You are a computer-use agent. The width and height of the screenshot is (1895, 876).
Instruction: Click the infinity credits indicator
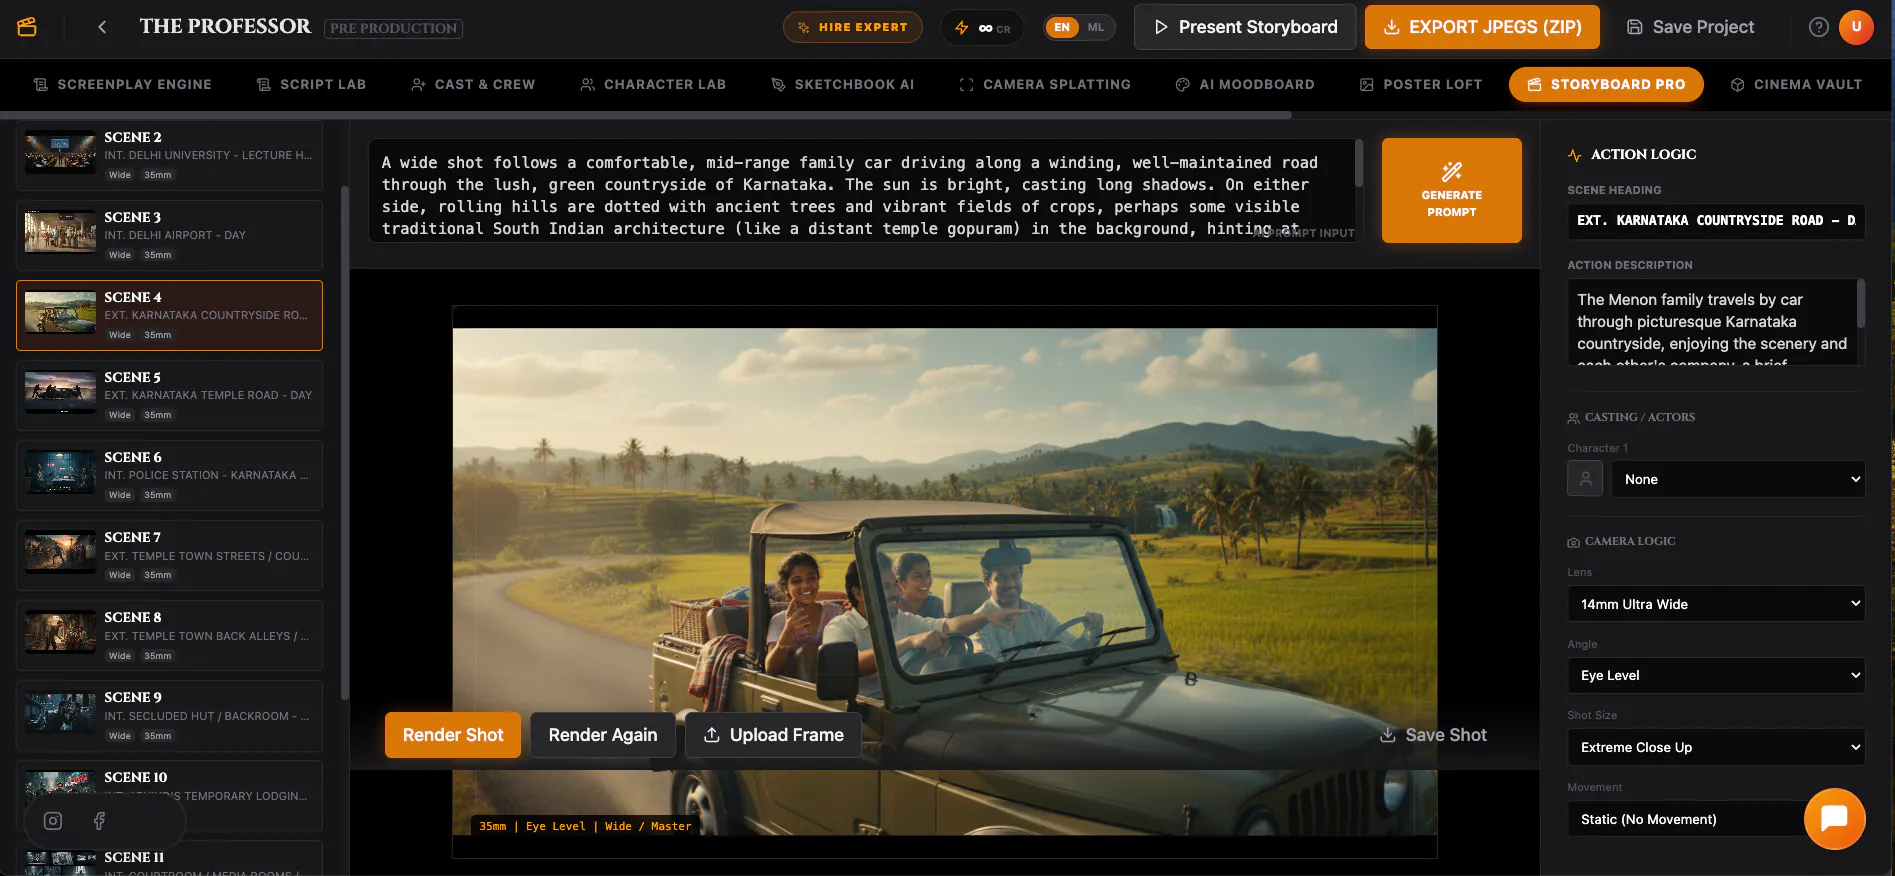point(982,28)
